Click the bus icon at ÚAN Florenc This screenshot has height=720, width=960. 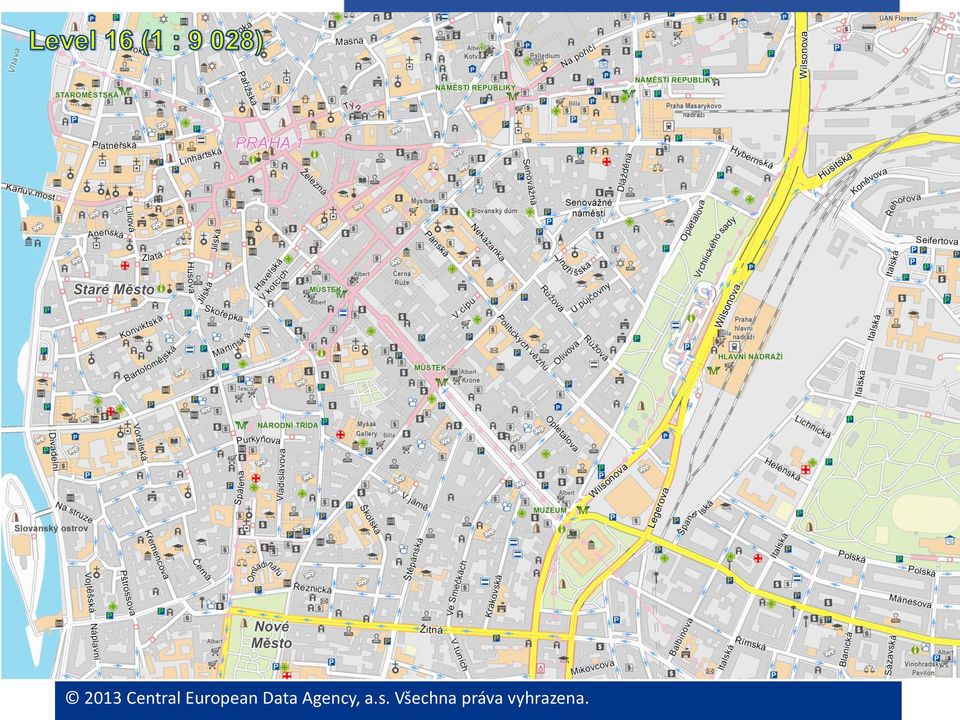tap(868, 27)
